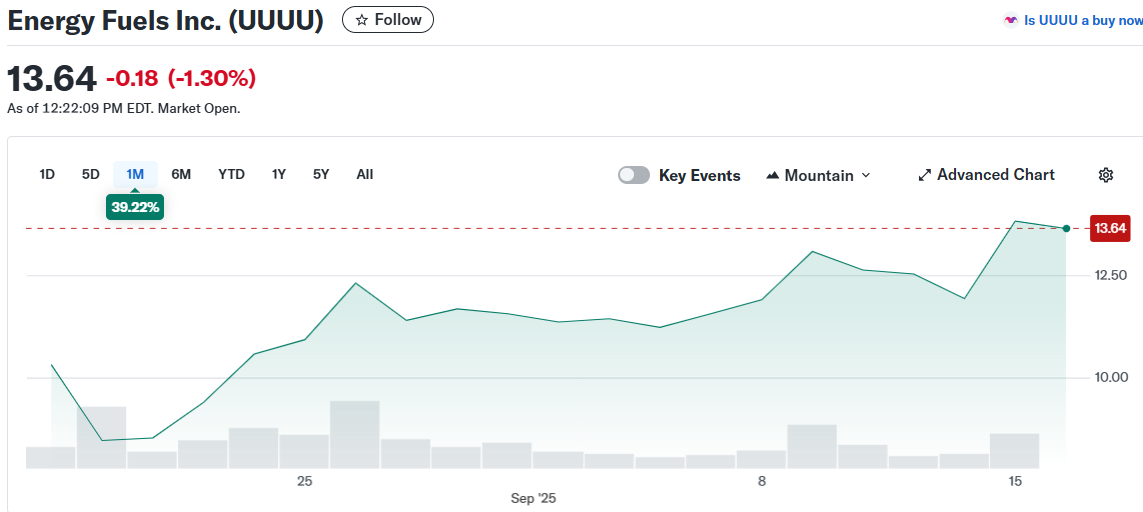The image size is (1143, 512).
Task: Open the Advanced Chart view
Action: [x=986, y=175]
